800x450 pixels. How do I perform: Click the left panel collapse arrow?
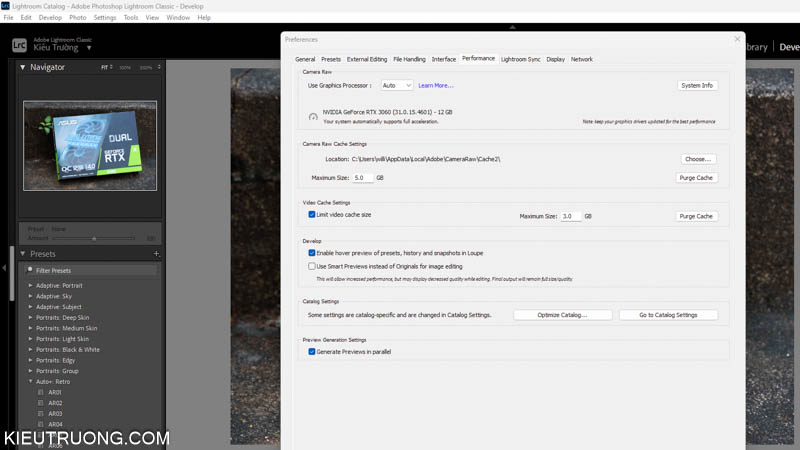4,267
